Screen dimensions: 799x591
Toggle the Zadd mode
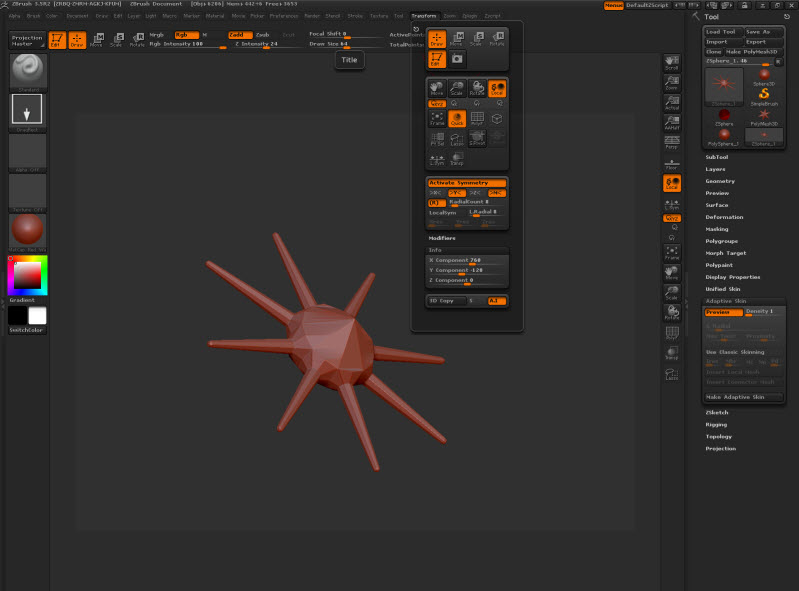(240, 35)
